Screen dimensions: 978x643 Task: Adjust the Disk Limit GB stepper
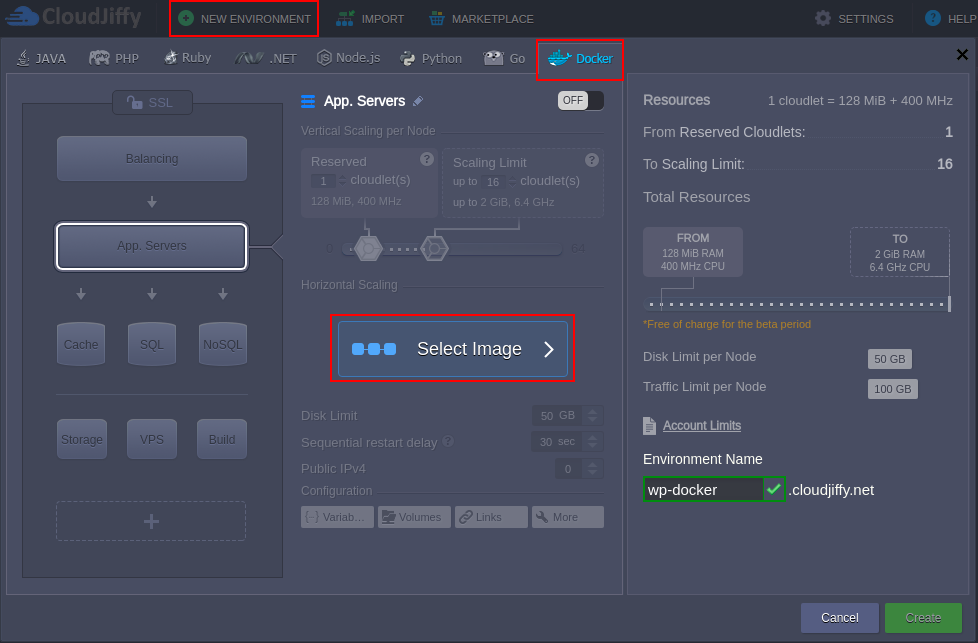(x=593, y=415)
